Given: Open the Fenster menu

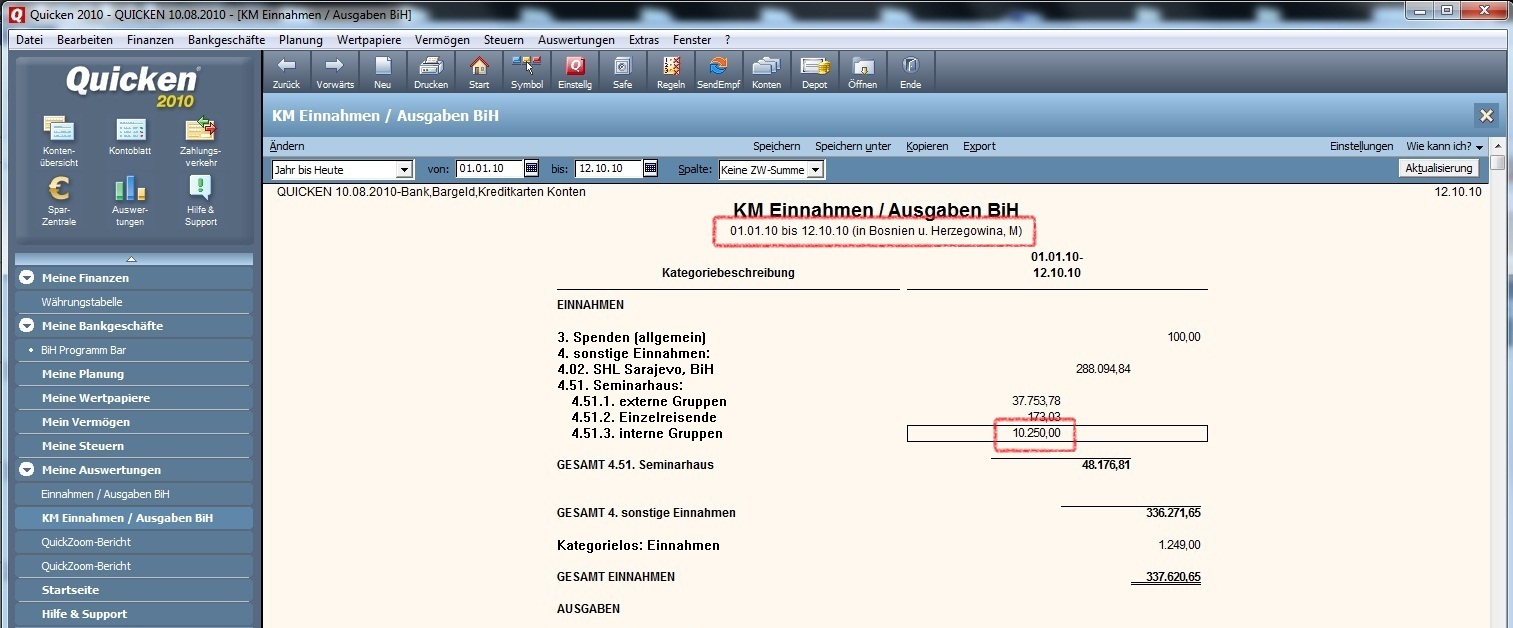Looking at the screenshot, I should [x=692, y=40].
